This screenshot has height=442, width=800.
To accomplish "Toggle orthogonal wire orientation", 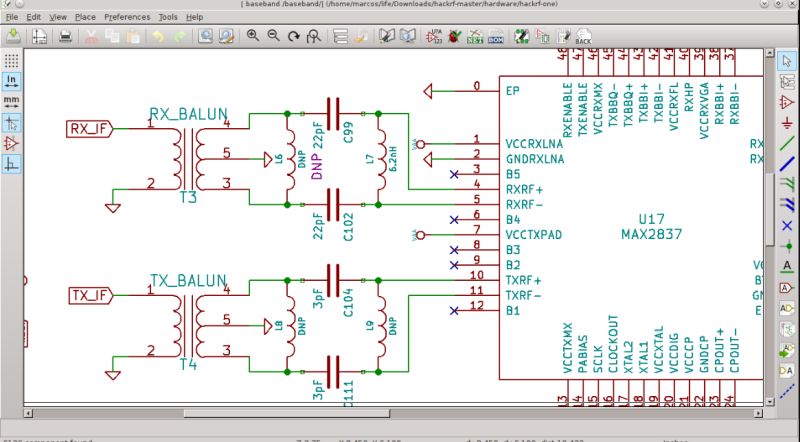I will pos(11,164).
